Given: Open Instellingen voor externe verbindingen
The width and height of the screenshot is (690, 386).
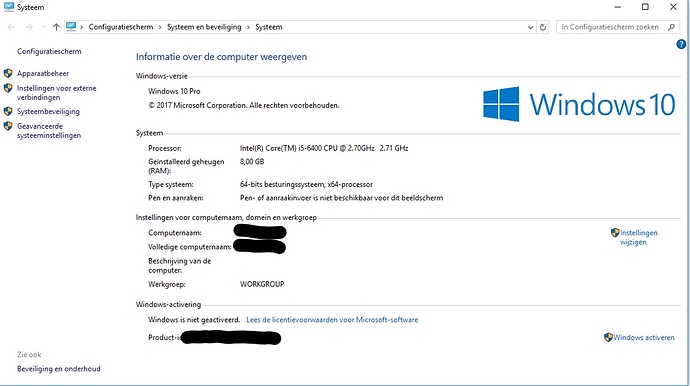Looking at the screenshot, I should click(x=56, y=93).
